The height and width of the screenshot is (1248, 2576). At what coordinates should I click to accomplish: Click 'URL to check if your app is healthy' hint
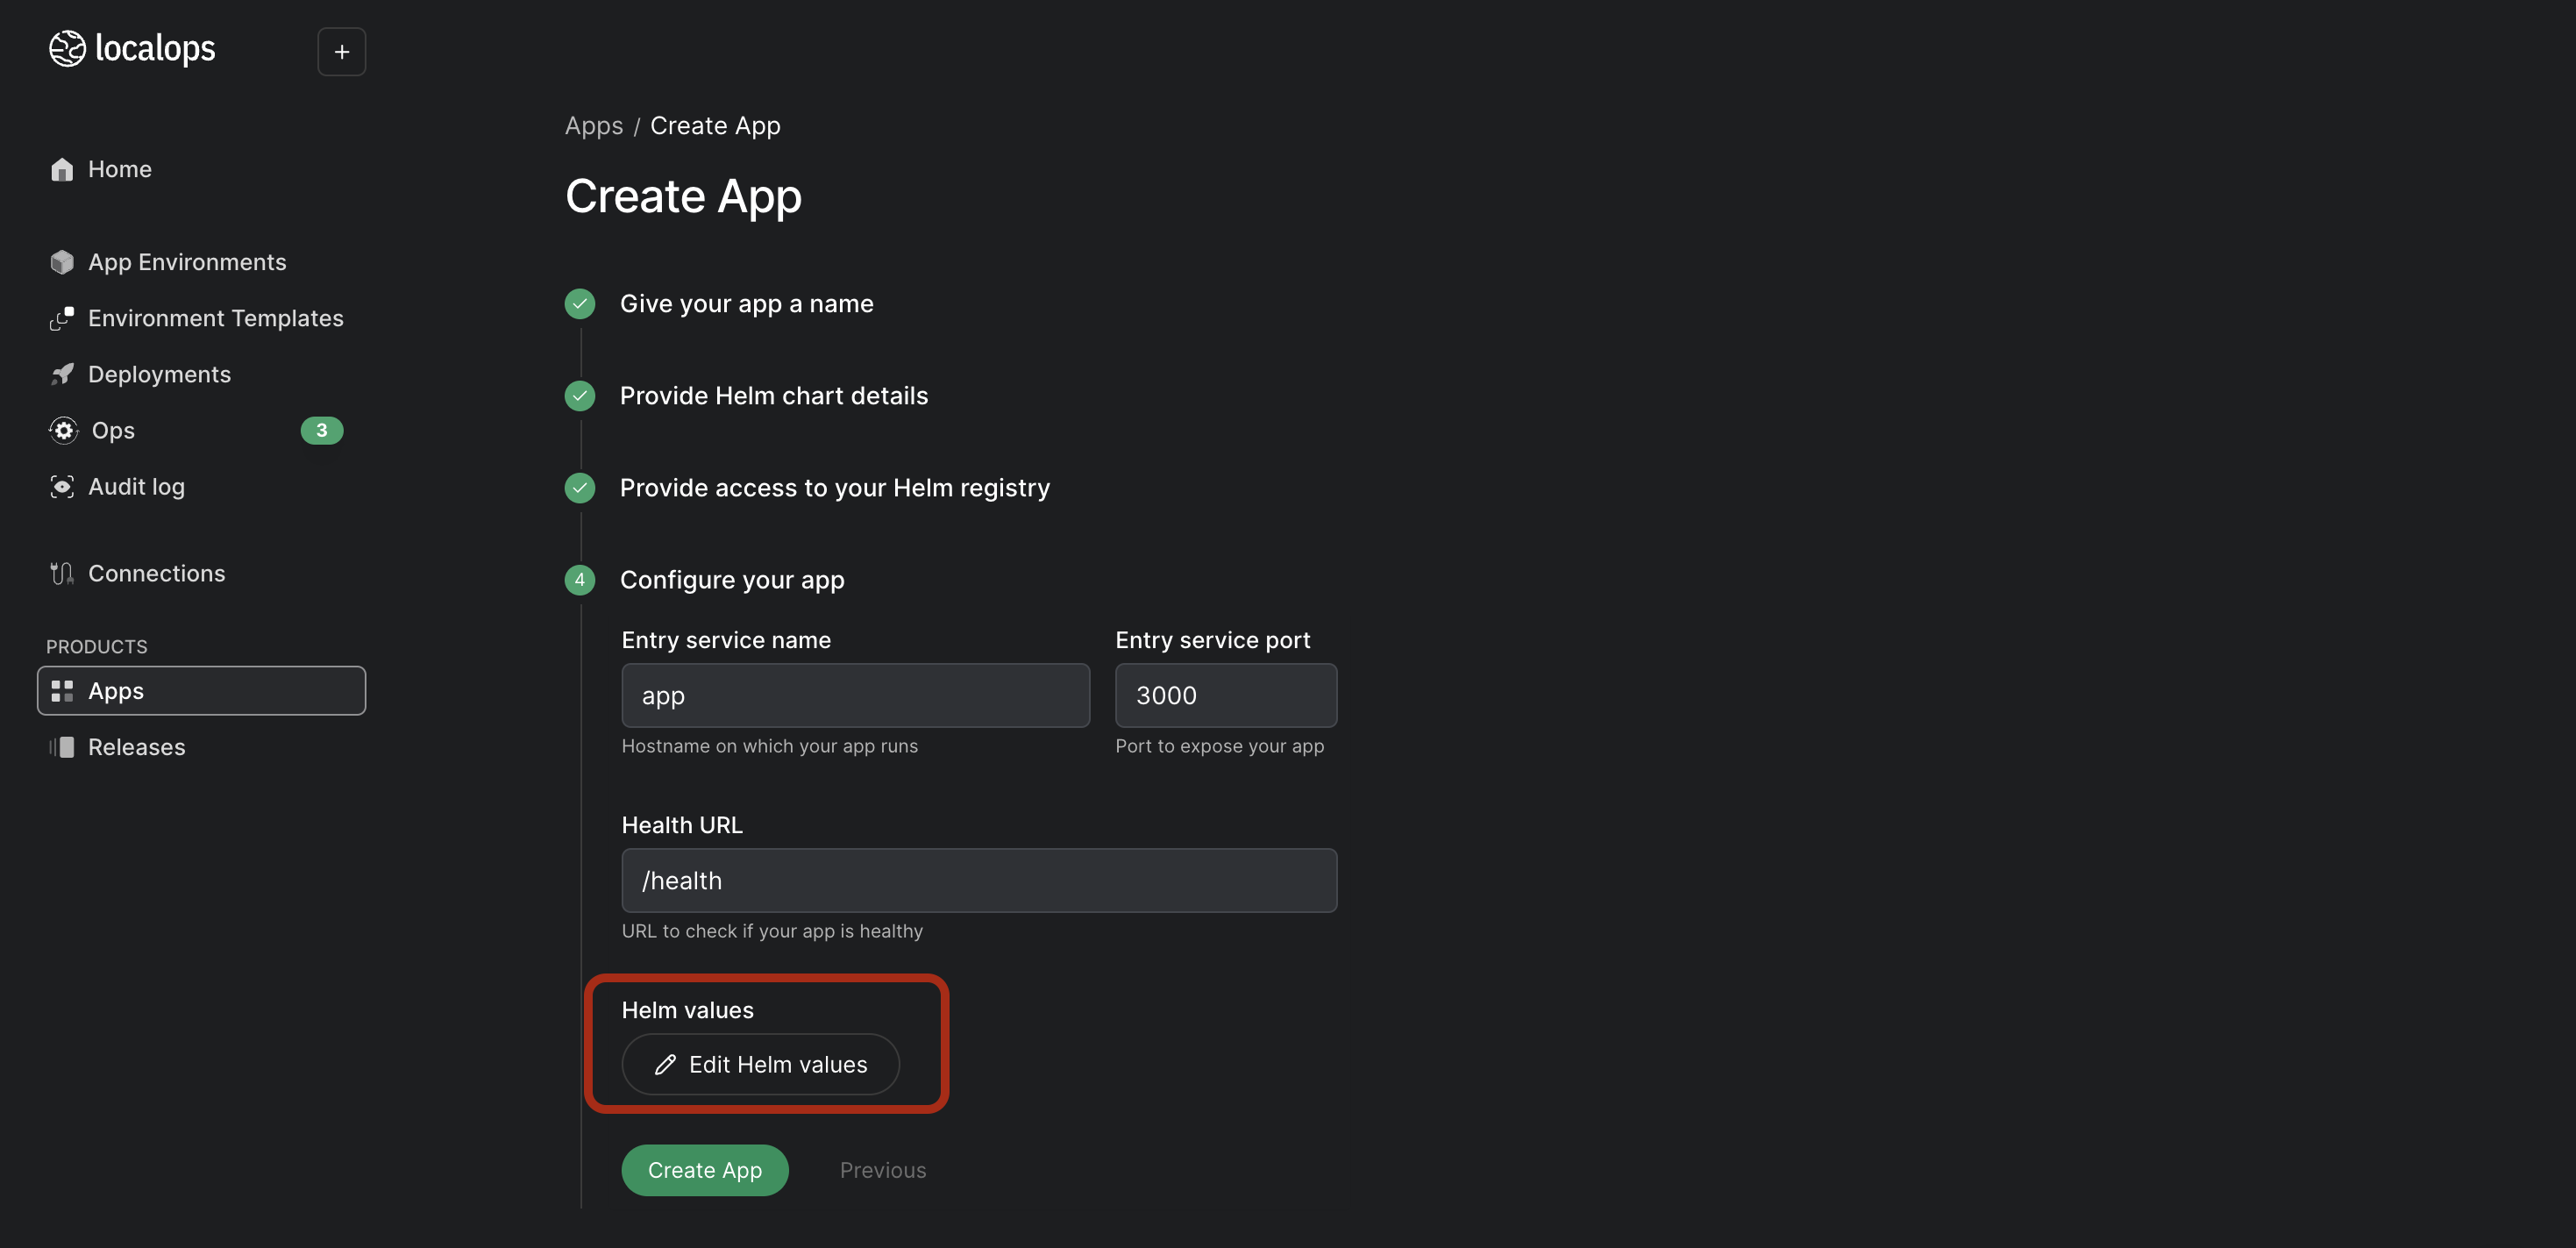[x=772, y=931]
